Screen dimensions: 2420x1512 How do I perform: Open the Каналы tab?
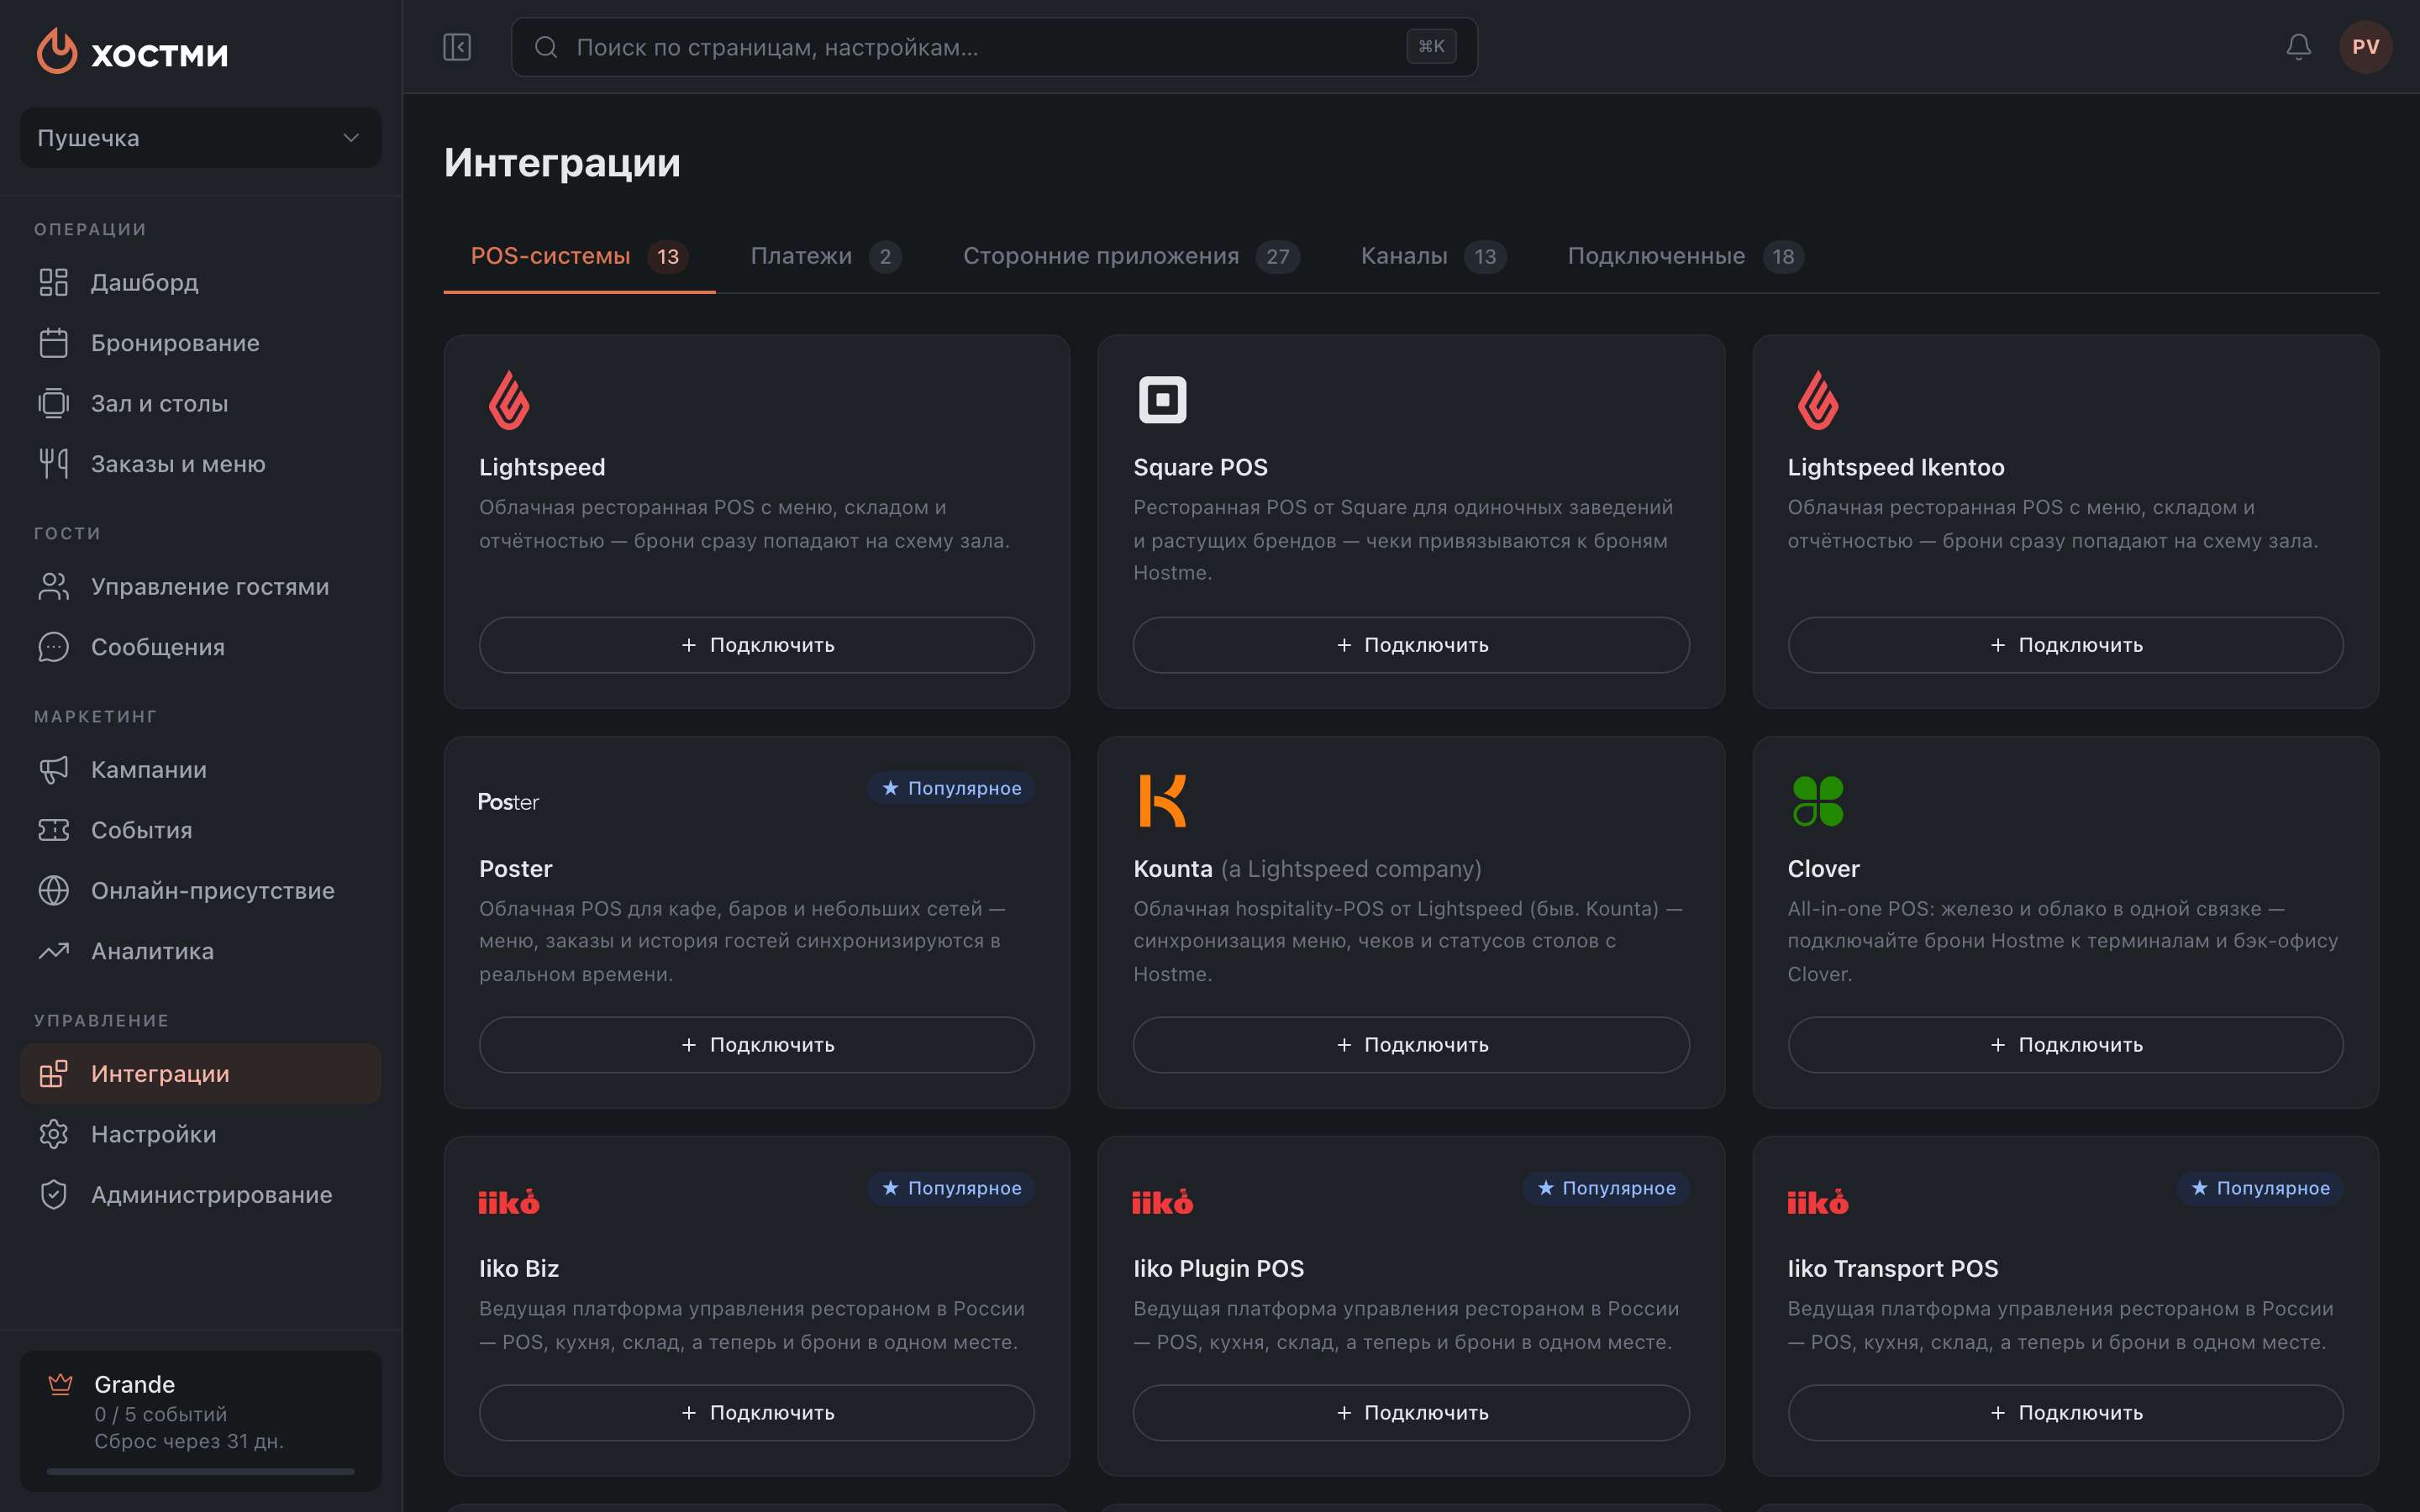point(1433,257)
